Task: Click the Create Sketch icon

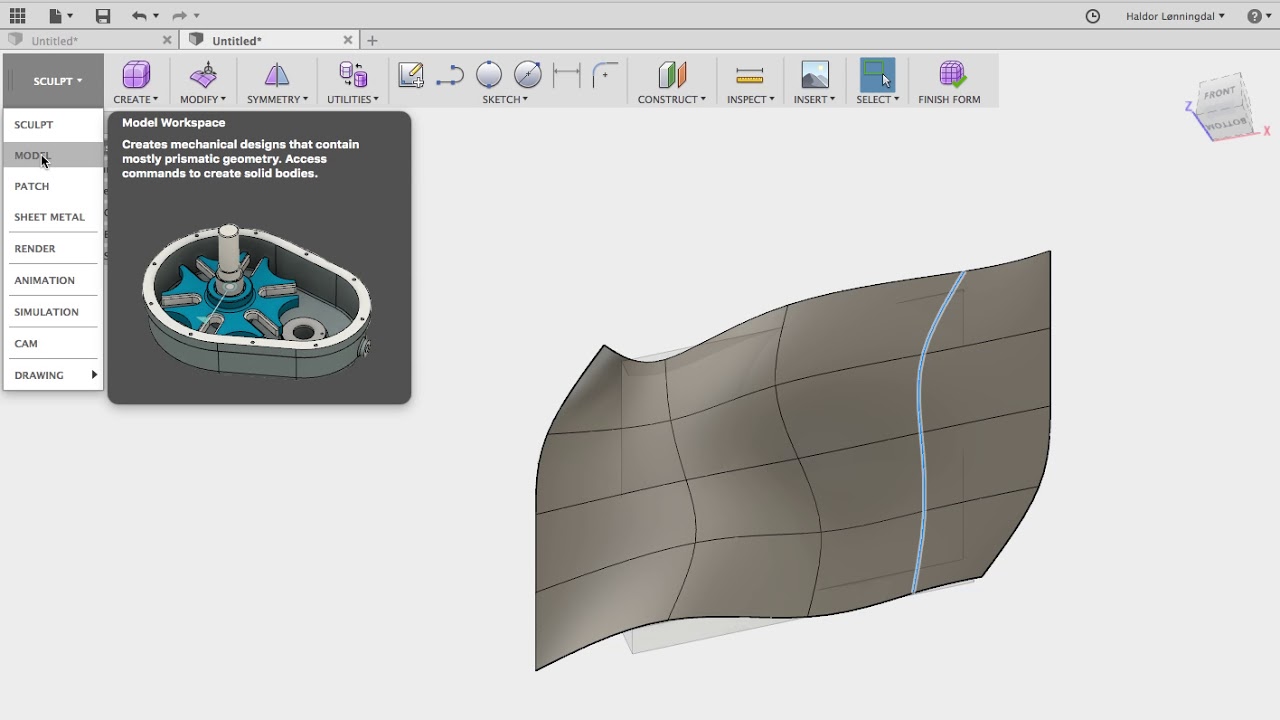Action: [x=410, y=75]
